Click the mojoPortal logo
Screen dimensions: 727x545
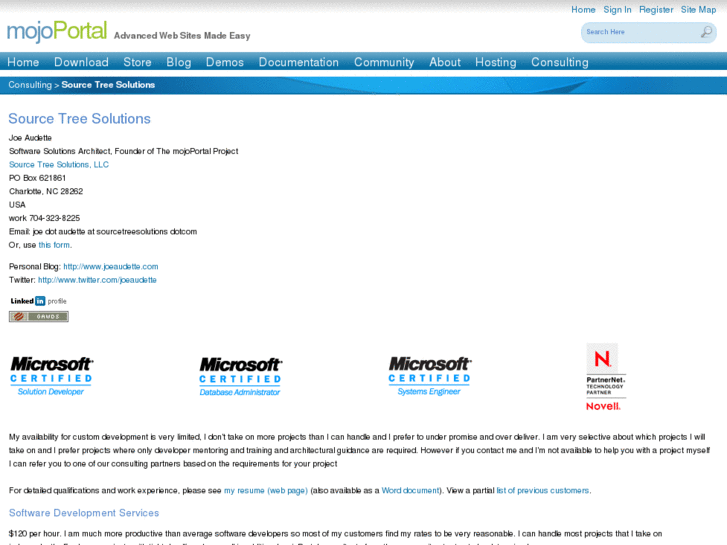tap(57, 32)
